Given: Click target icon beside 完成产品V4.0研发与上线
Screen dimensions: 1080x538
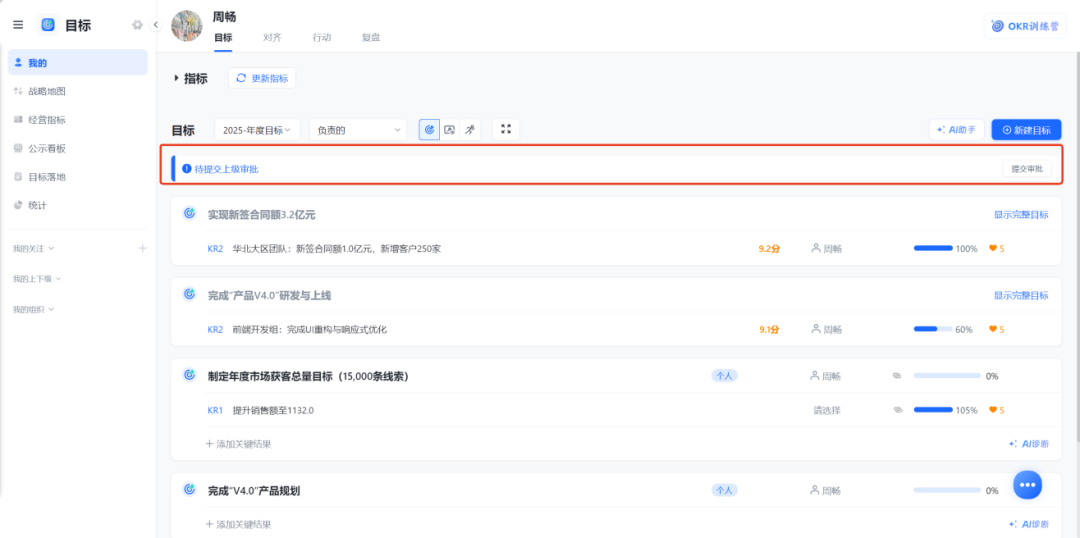Looking at the screenshot, I should click(x=189, y=294).
